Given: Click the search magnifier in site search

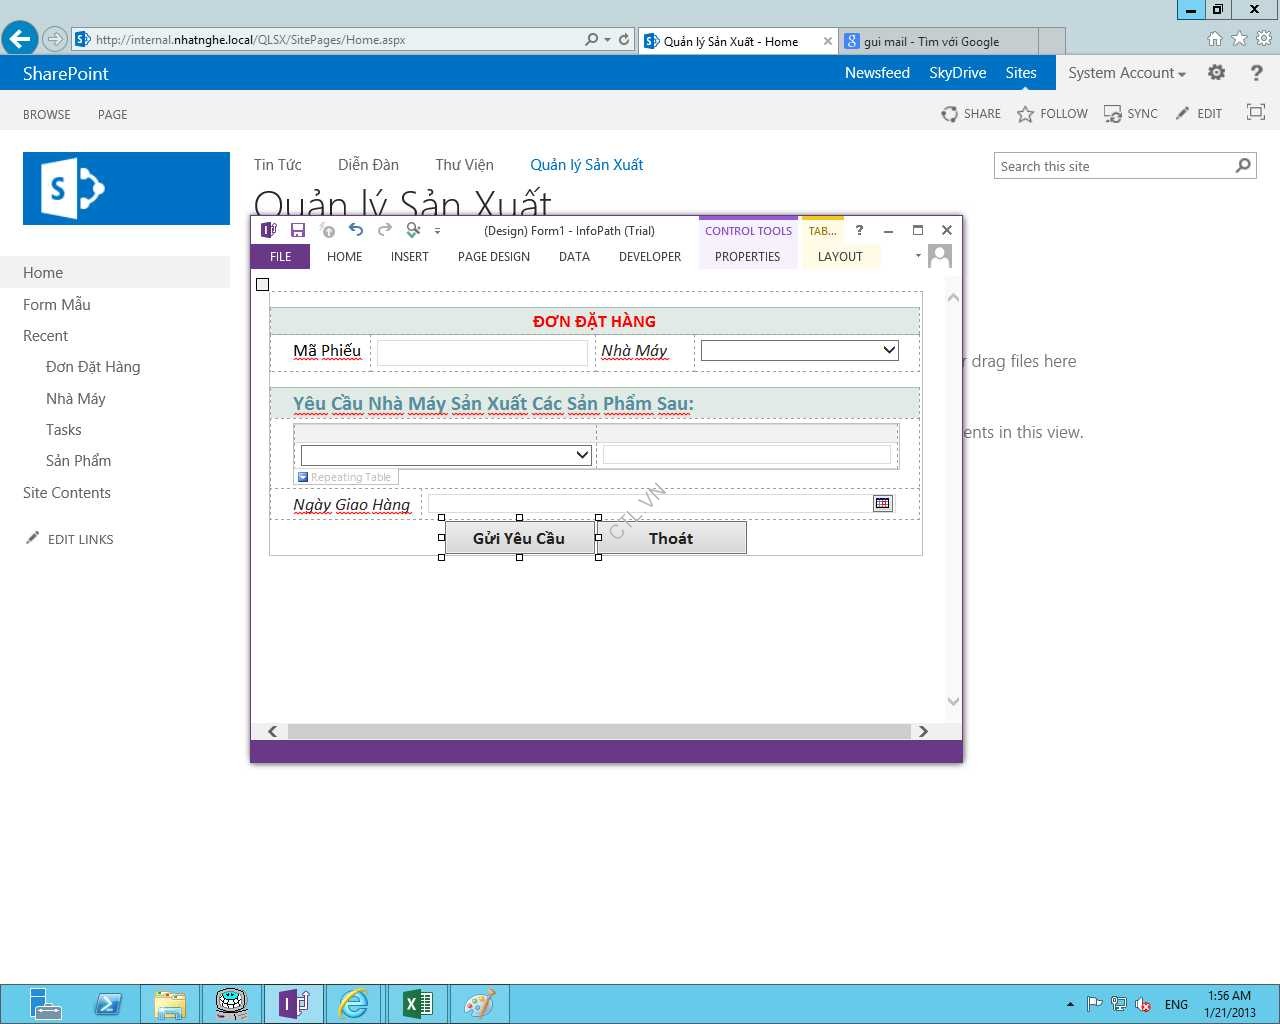Looking at the screenshot, I should click(1243, 166).
